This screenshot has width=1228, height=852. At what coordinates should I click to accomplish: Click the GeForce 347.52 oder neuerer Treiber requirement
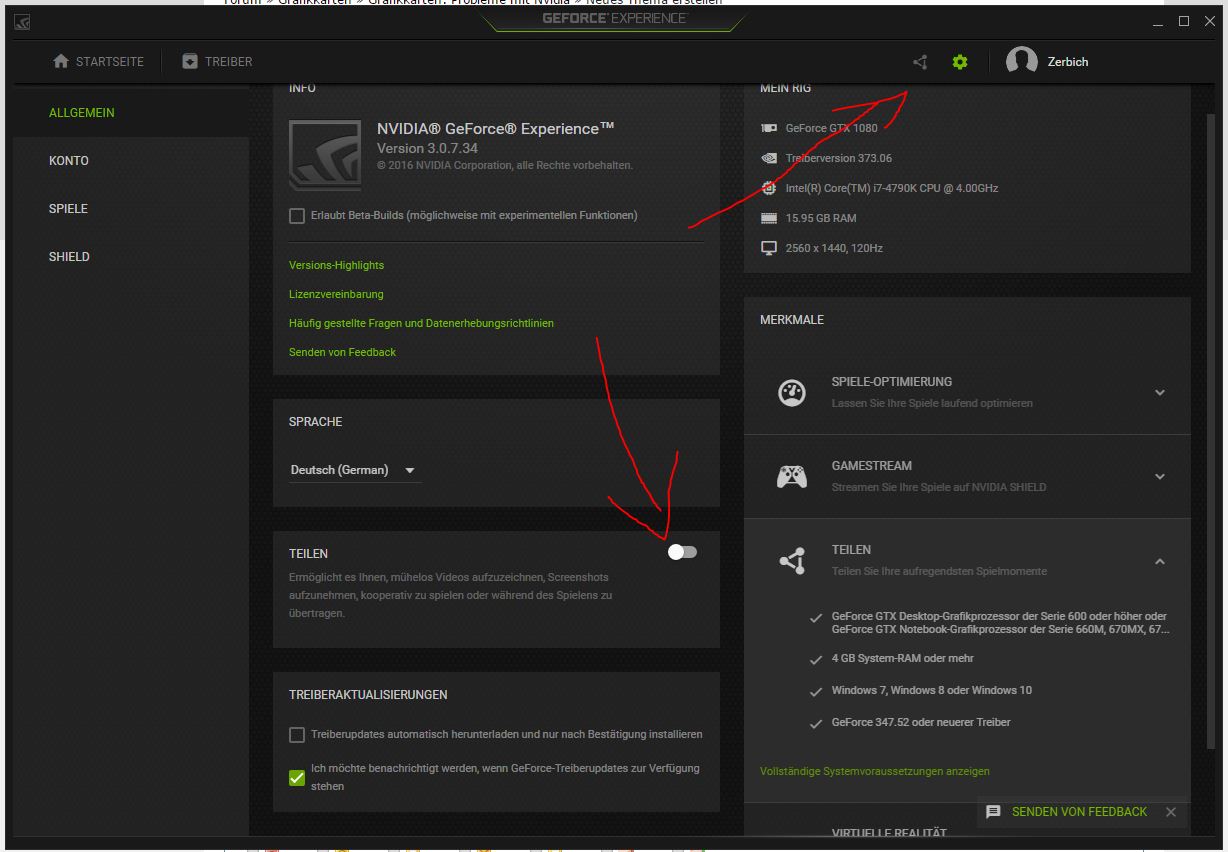921,722
